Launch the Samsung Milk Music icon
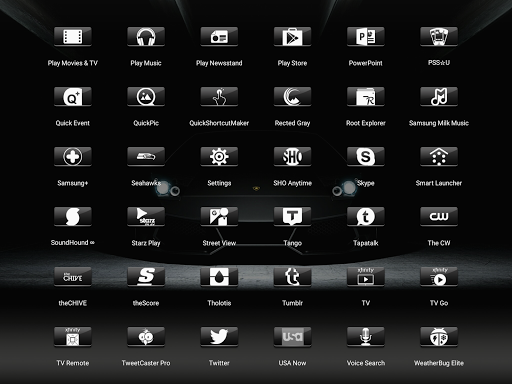This screenshot has height=384, width=512. pos(439,96)
